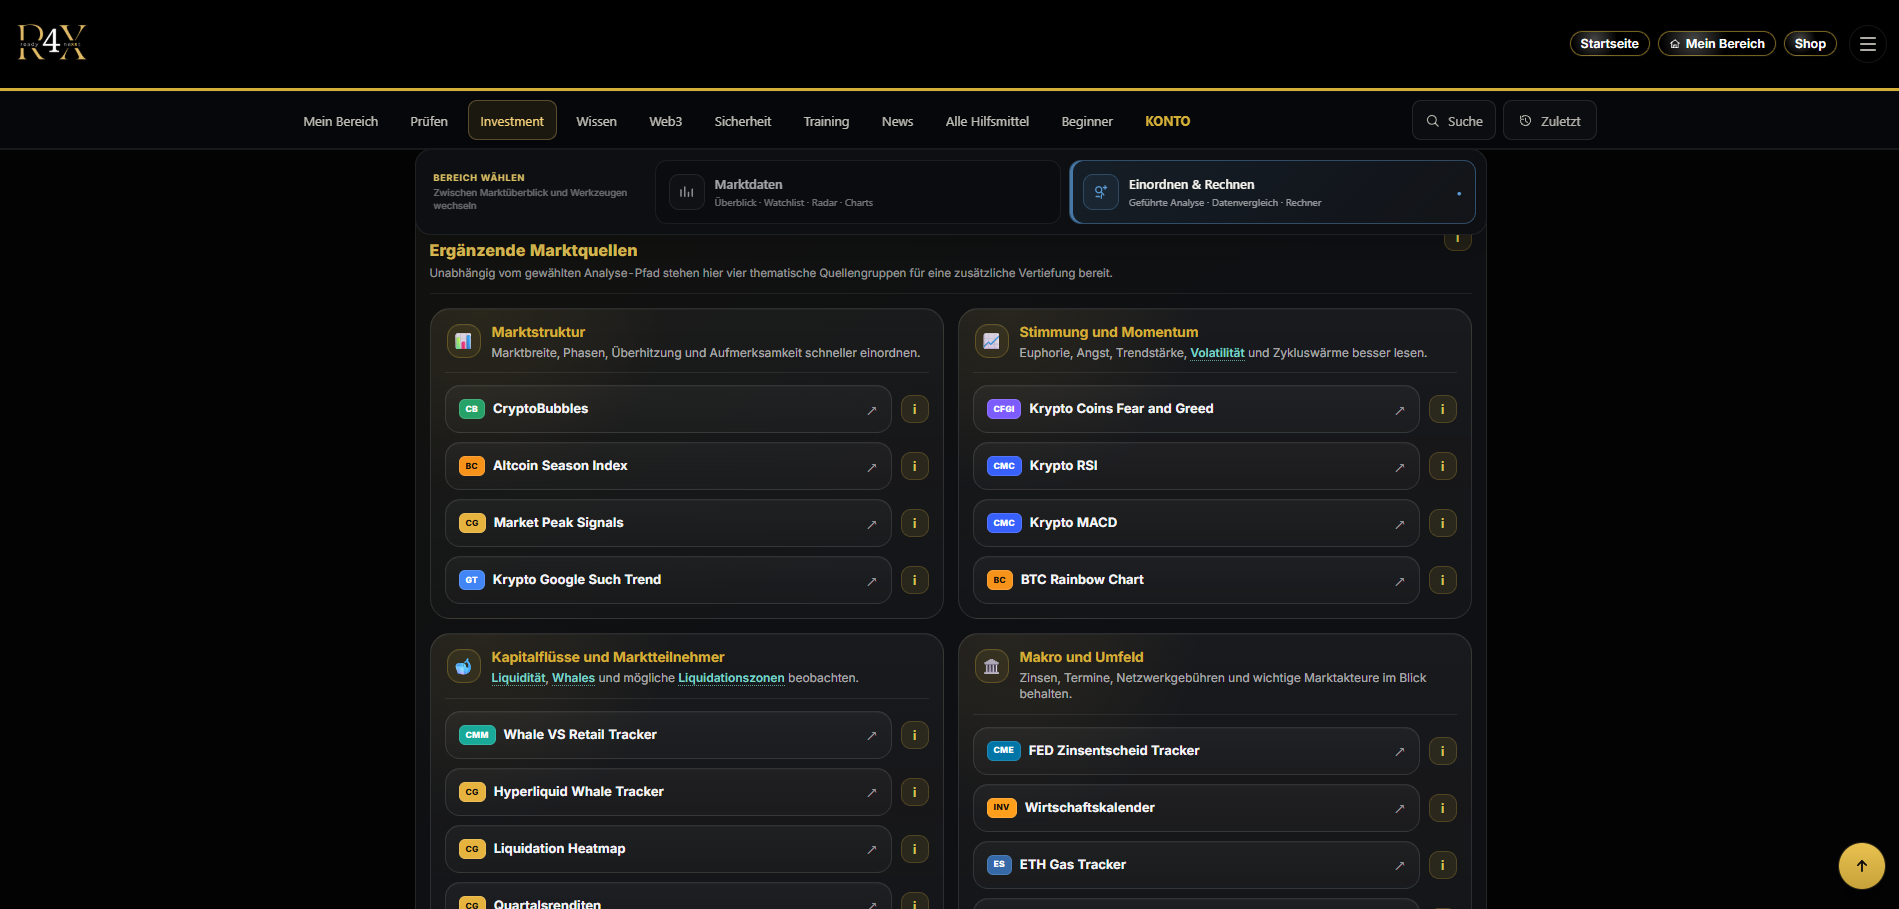Open the CryptoBubbles source link
The width and height of the screenshot is (1899, 909).
coord(668,409)
